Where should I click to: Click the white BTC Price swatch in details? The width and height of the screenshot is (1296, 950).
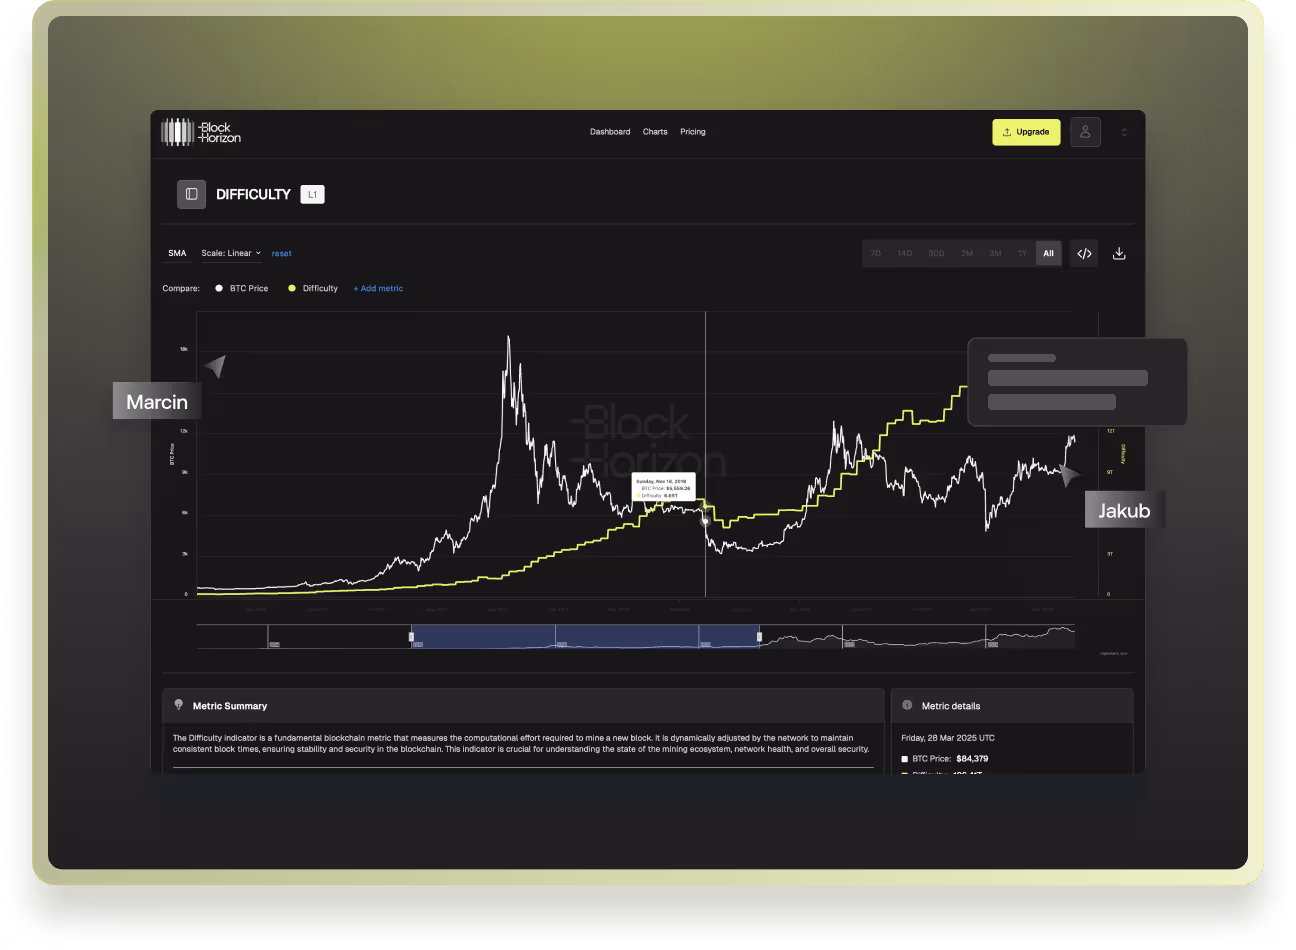tap(905, 759)
